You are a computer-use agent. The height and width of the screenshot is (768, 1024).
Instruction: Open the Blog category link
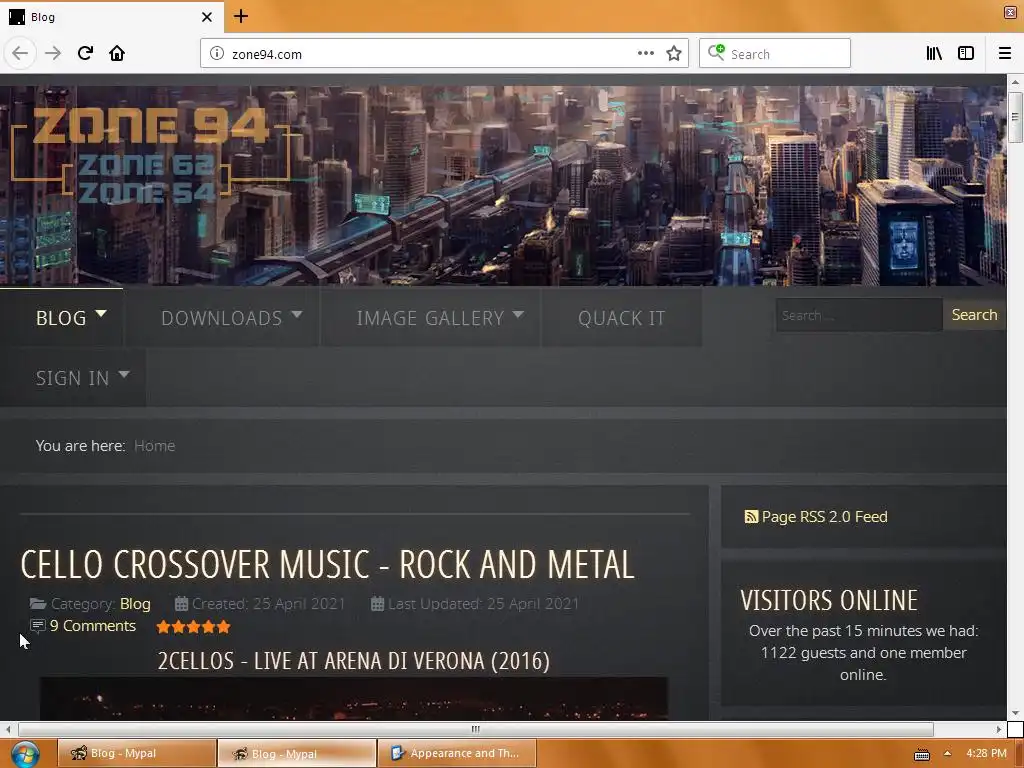click(x=135, y=604)
